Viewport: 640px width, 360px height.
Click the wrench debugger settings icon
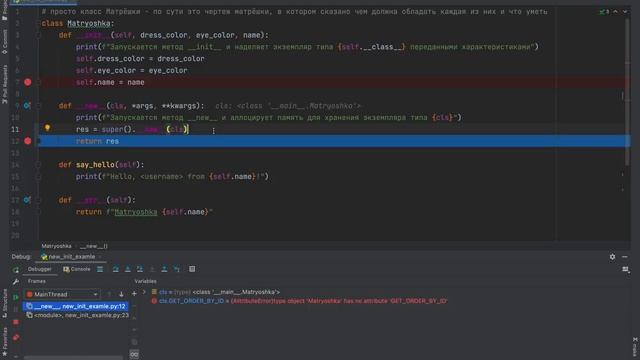[16, 282]
